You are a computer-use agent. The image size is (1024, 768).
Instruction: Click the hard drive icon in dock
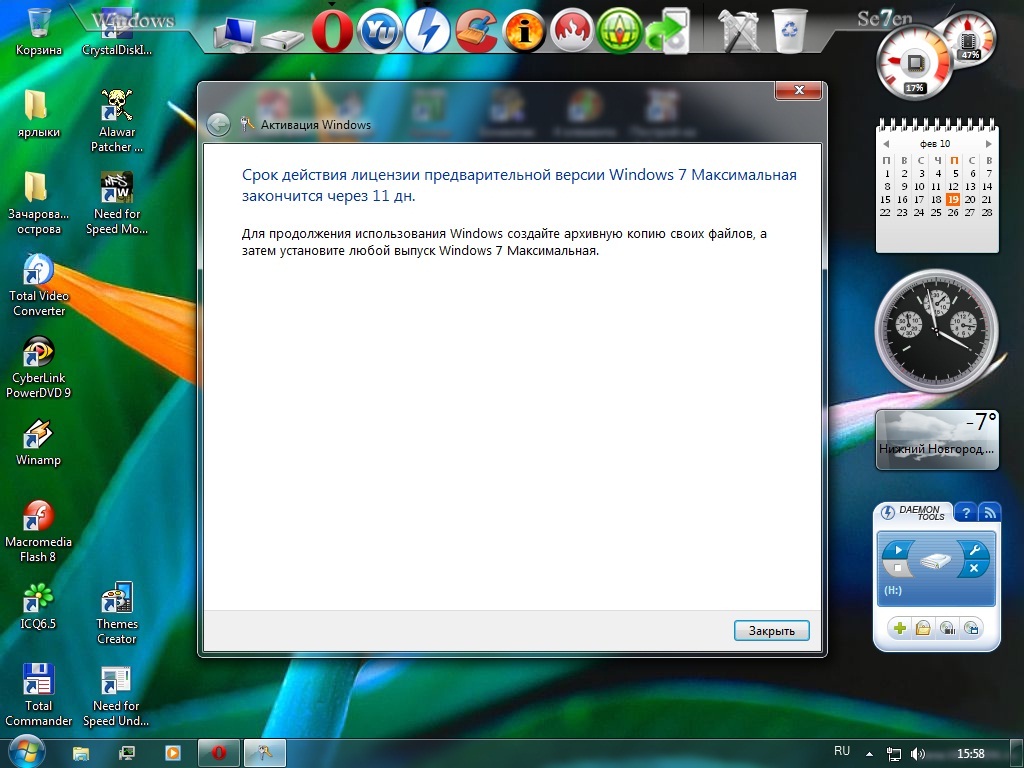pyautogui.click(x=282, y=39)
